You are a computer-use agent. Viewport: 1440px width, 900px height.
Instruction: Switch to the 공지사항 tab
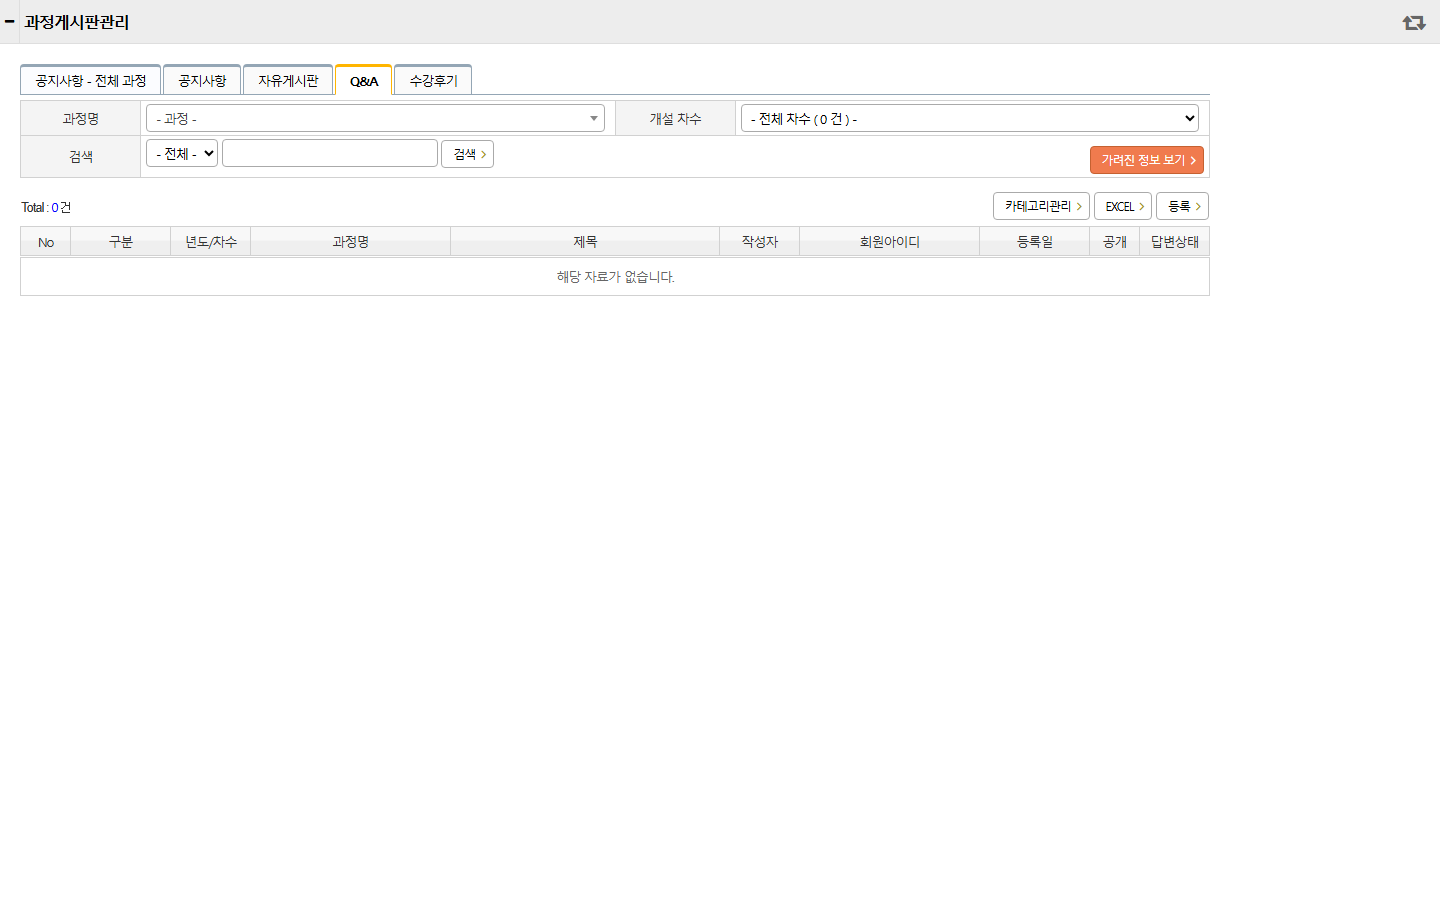tap(202, 80)
